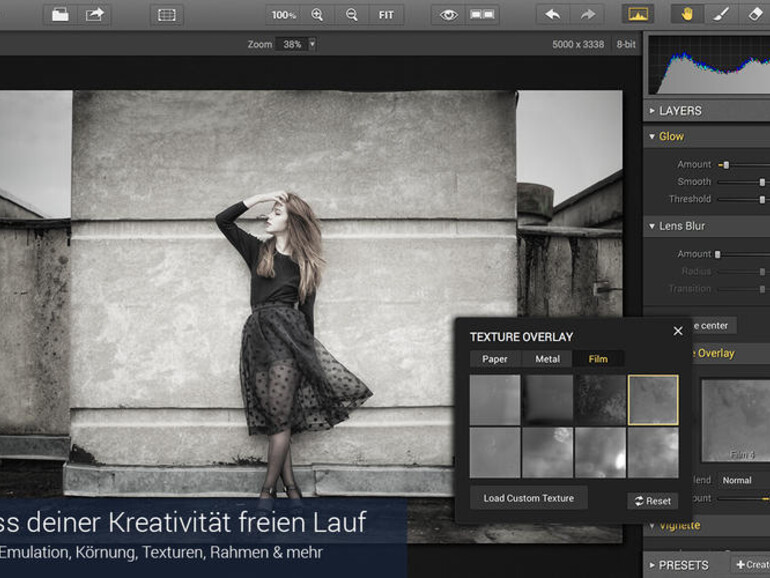770x578 pixels.
Task: Toggle the side-by-side compare view
Action: click(483, 14)
